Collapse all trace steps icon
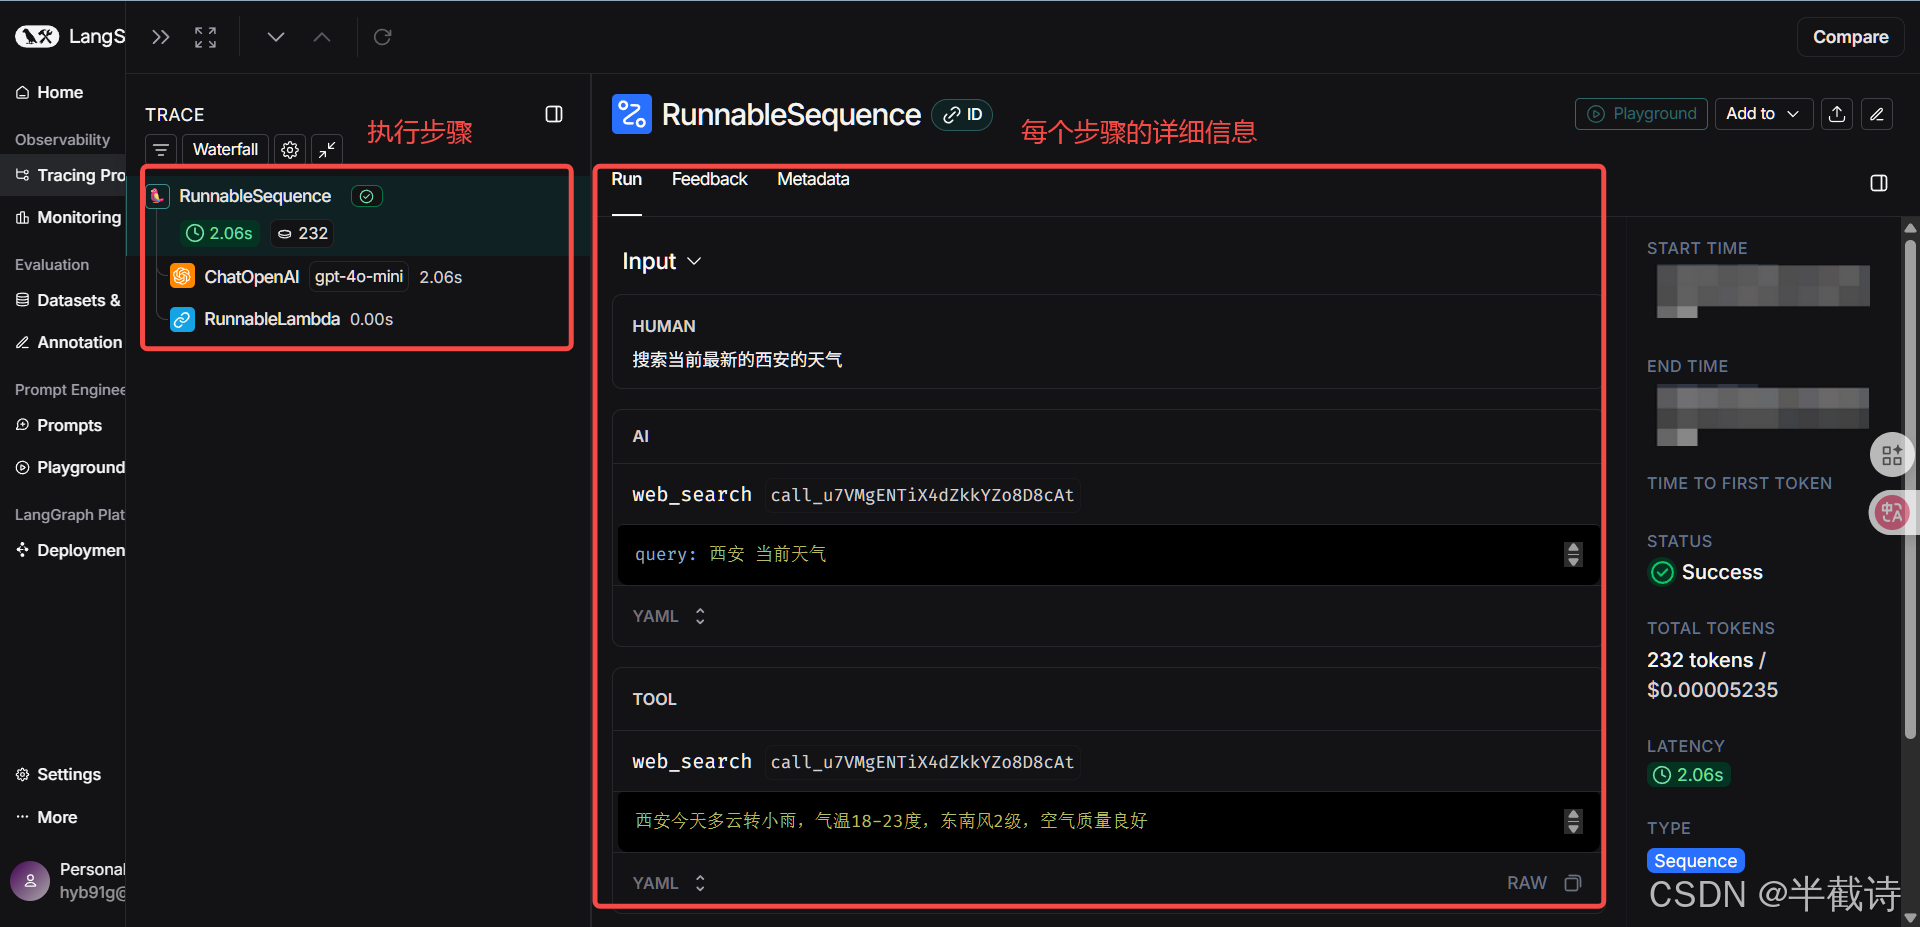 tap(327, 150)
